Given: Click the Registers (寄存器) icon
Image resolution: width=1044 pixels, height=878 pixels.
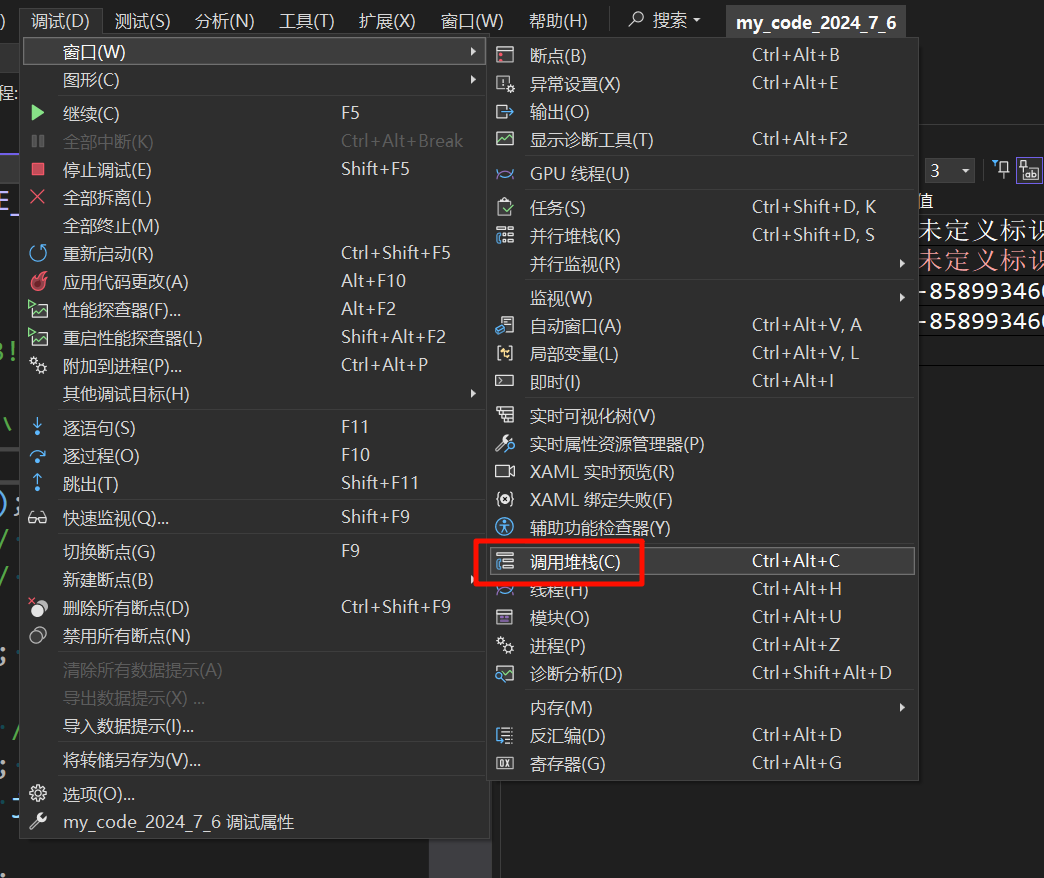Looking at the screenshot, I should [505, 764].
